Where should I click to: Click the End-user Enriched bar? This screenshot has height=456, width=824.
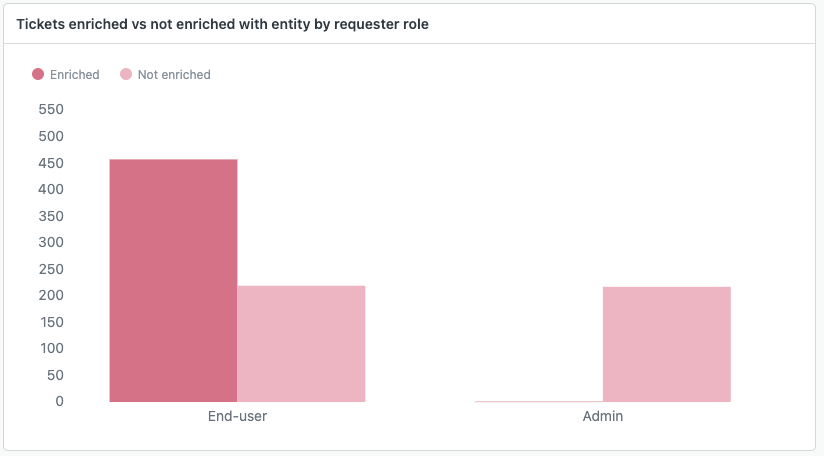[173, 280]
